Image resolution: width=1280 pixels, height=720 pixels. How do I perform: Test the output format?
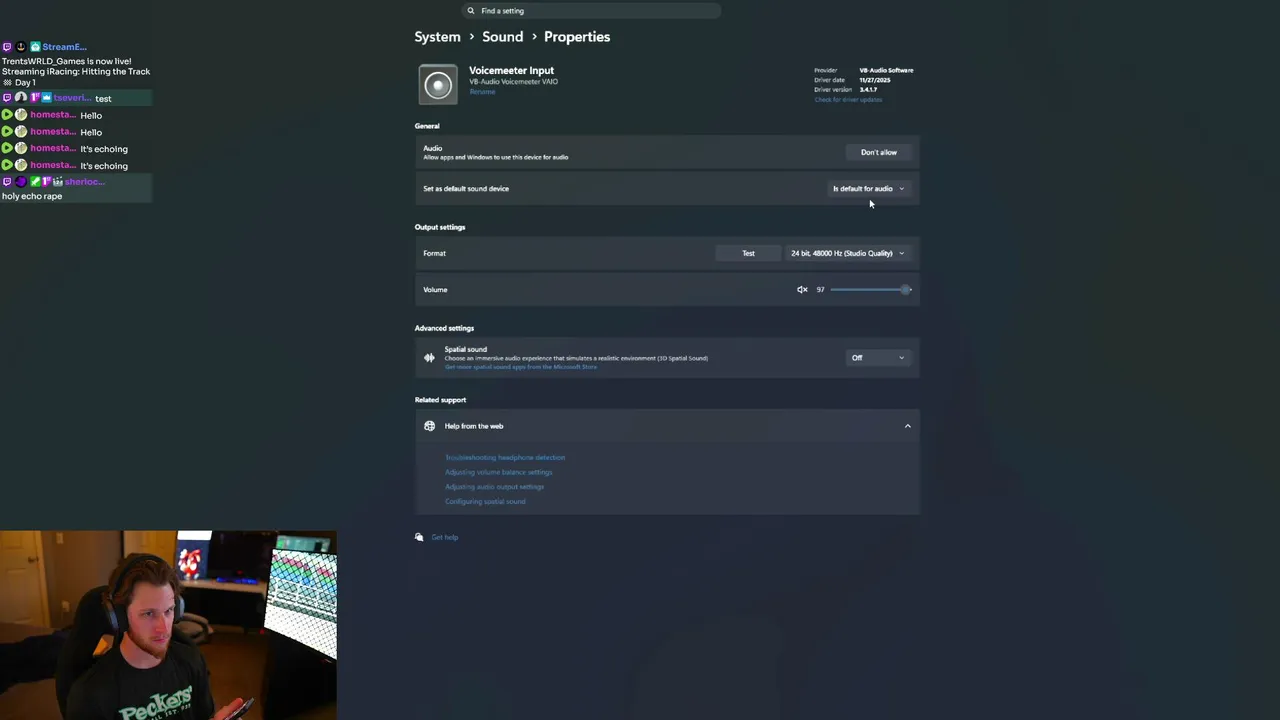(748, 253)
